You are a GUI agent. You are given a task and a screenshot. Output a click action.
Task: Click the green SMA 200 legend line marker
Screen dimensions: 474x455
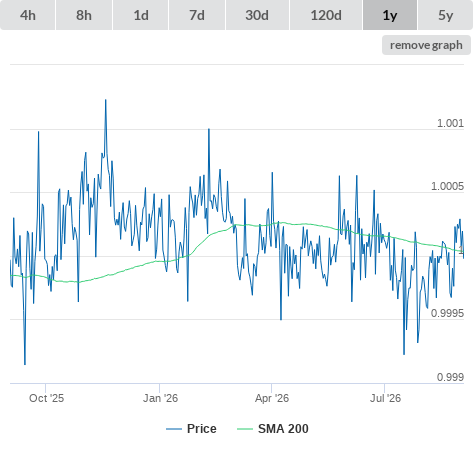coord(245,429)
